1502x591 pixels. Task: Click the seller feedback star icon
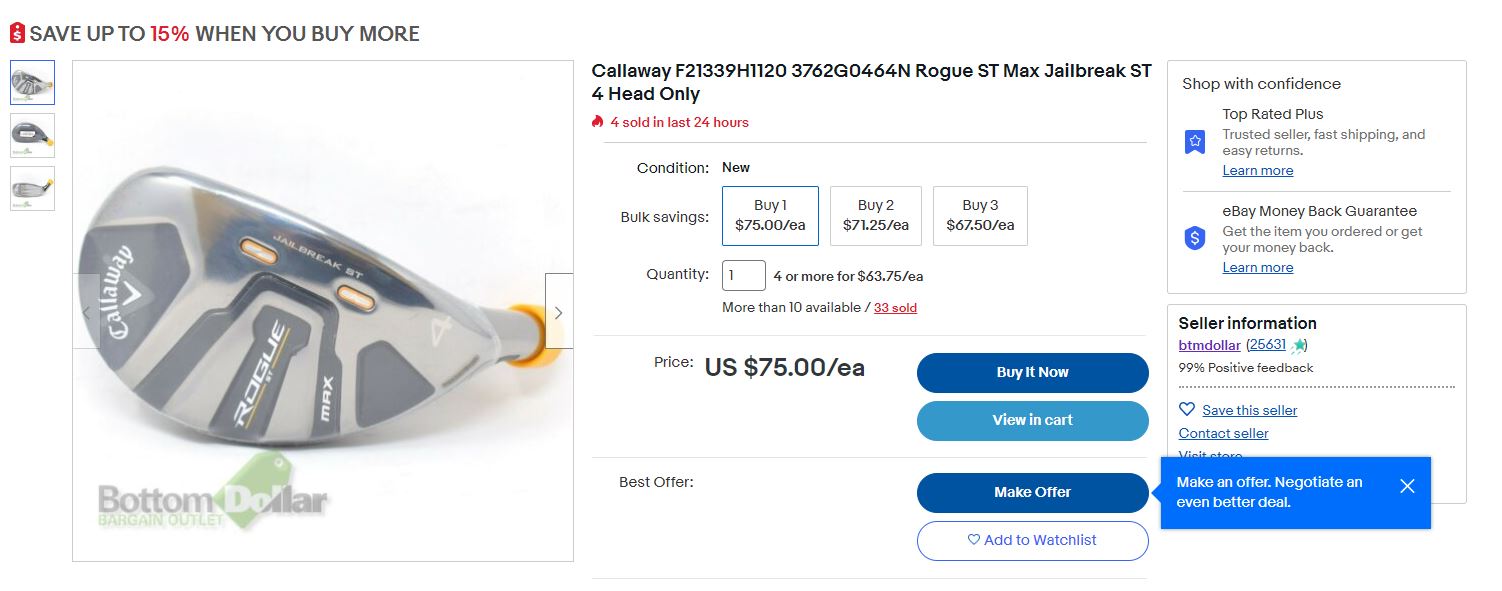(x=1298, y=345)
